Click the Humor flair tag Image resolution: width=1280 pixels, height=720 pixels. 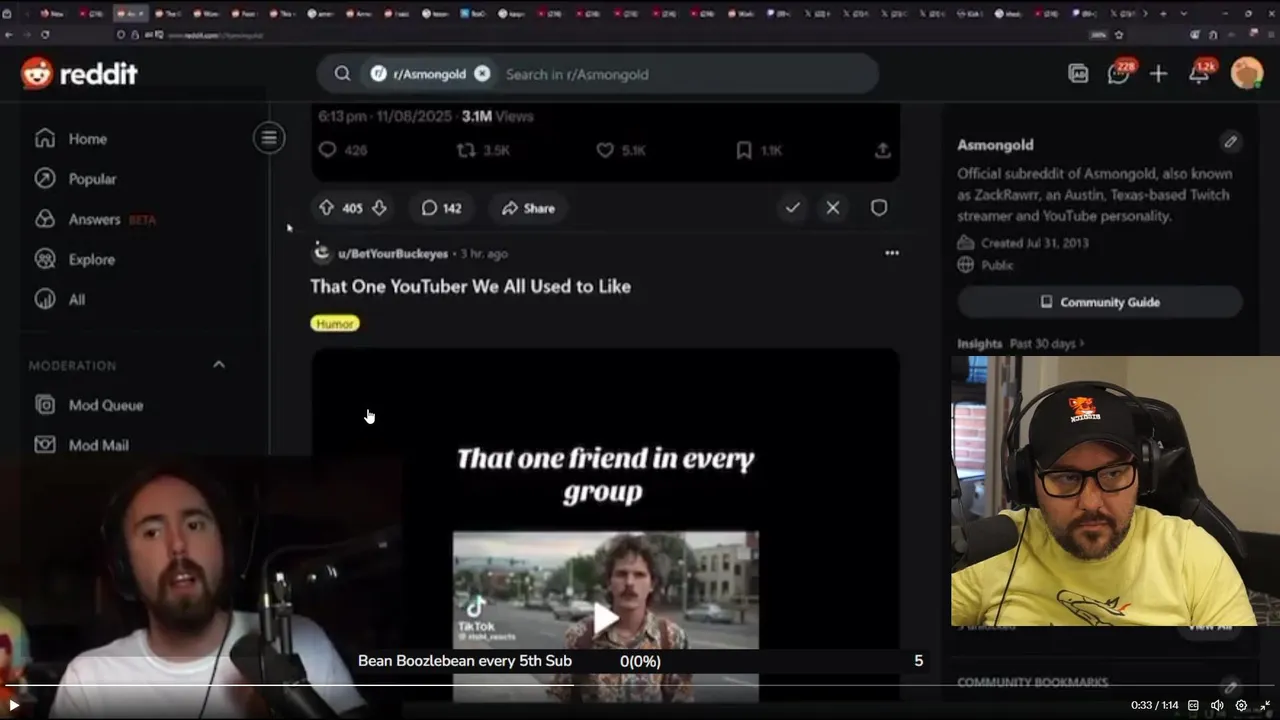335,324
